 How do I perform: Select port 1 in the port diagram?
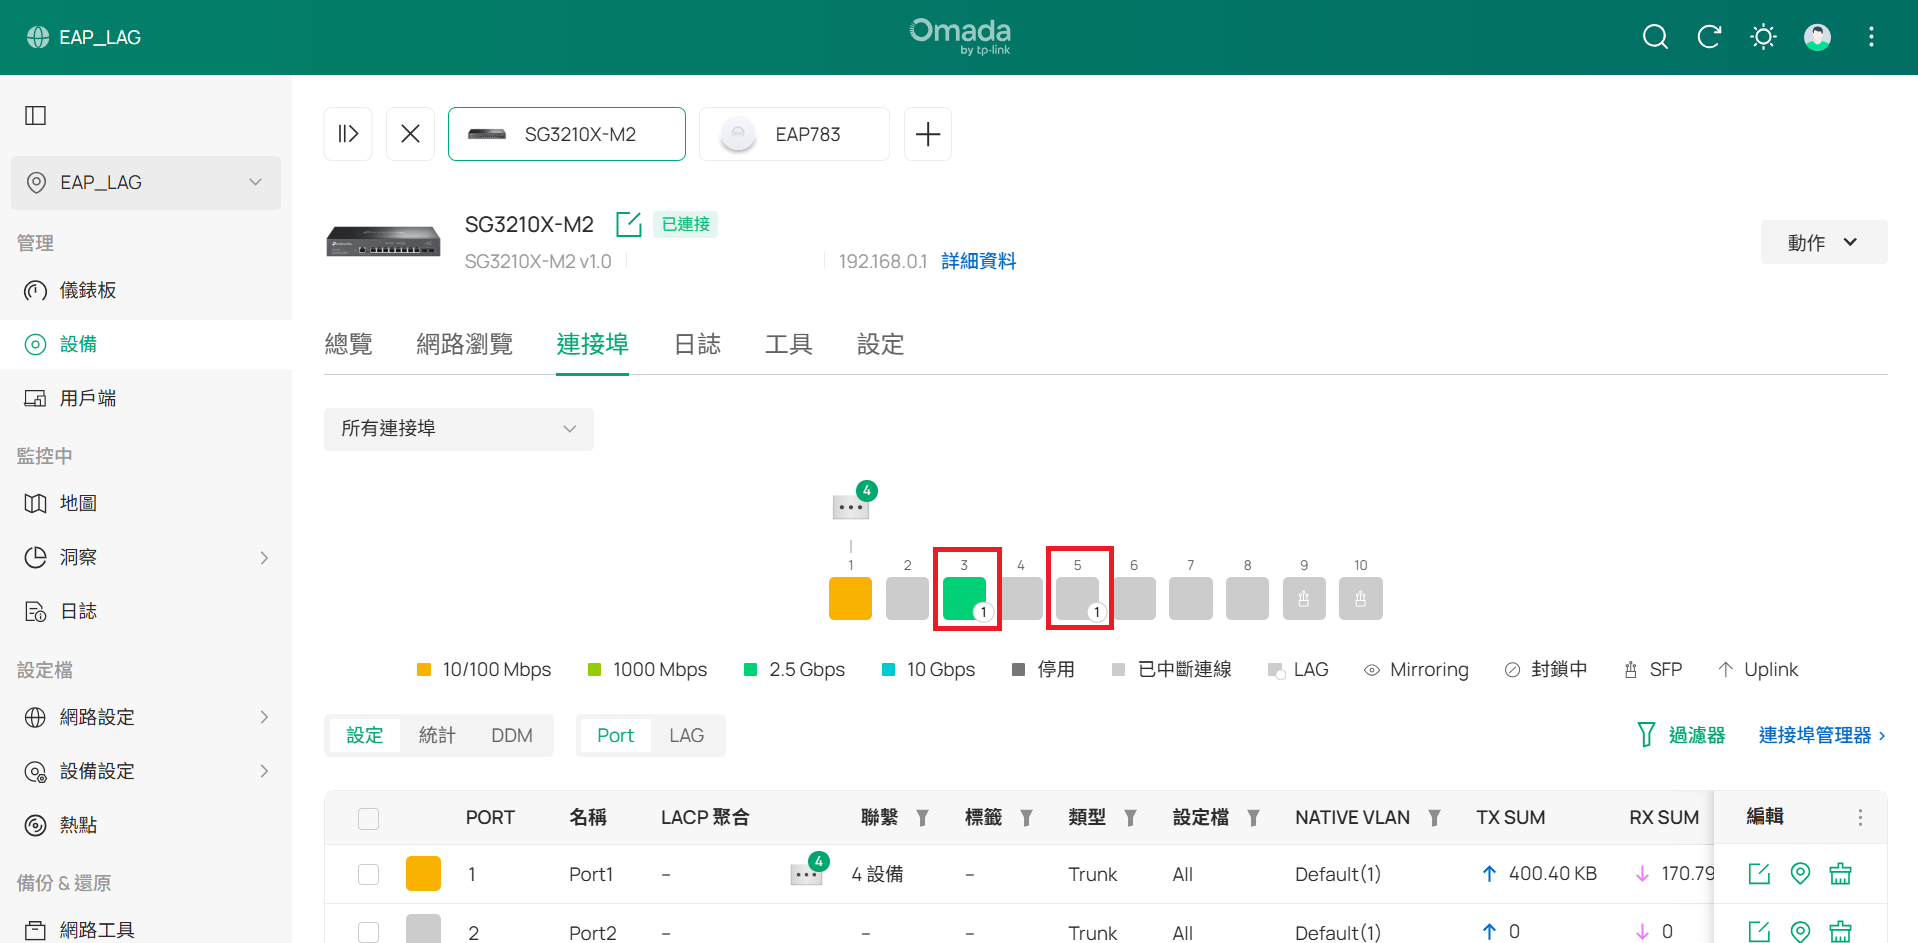(850, 598)
